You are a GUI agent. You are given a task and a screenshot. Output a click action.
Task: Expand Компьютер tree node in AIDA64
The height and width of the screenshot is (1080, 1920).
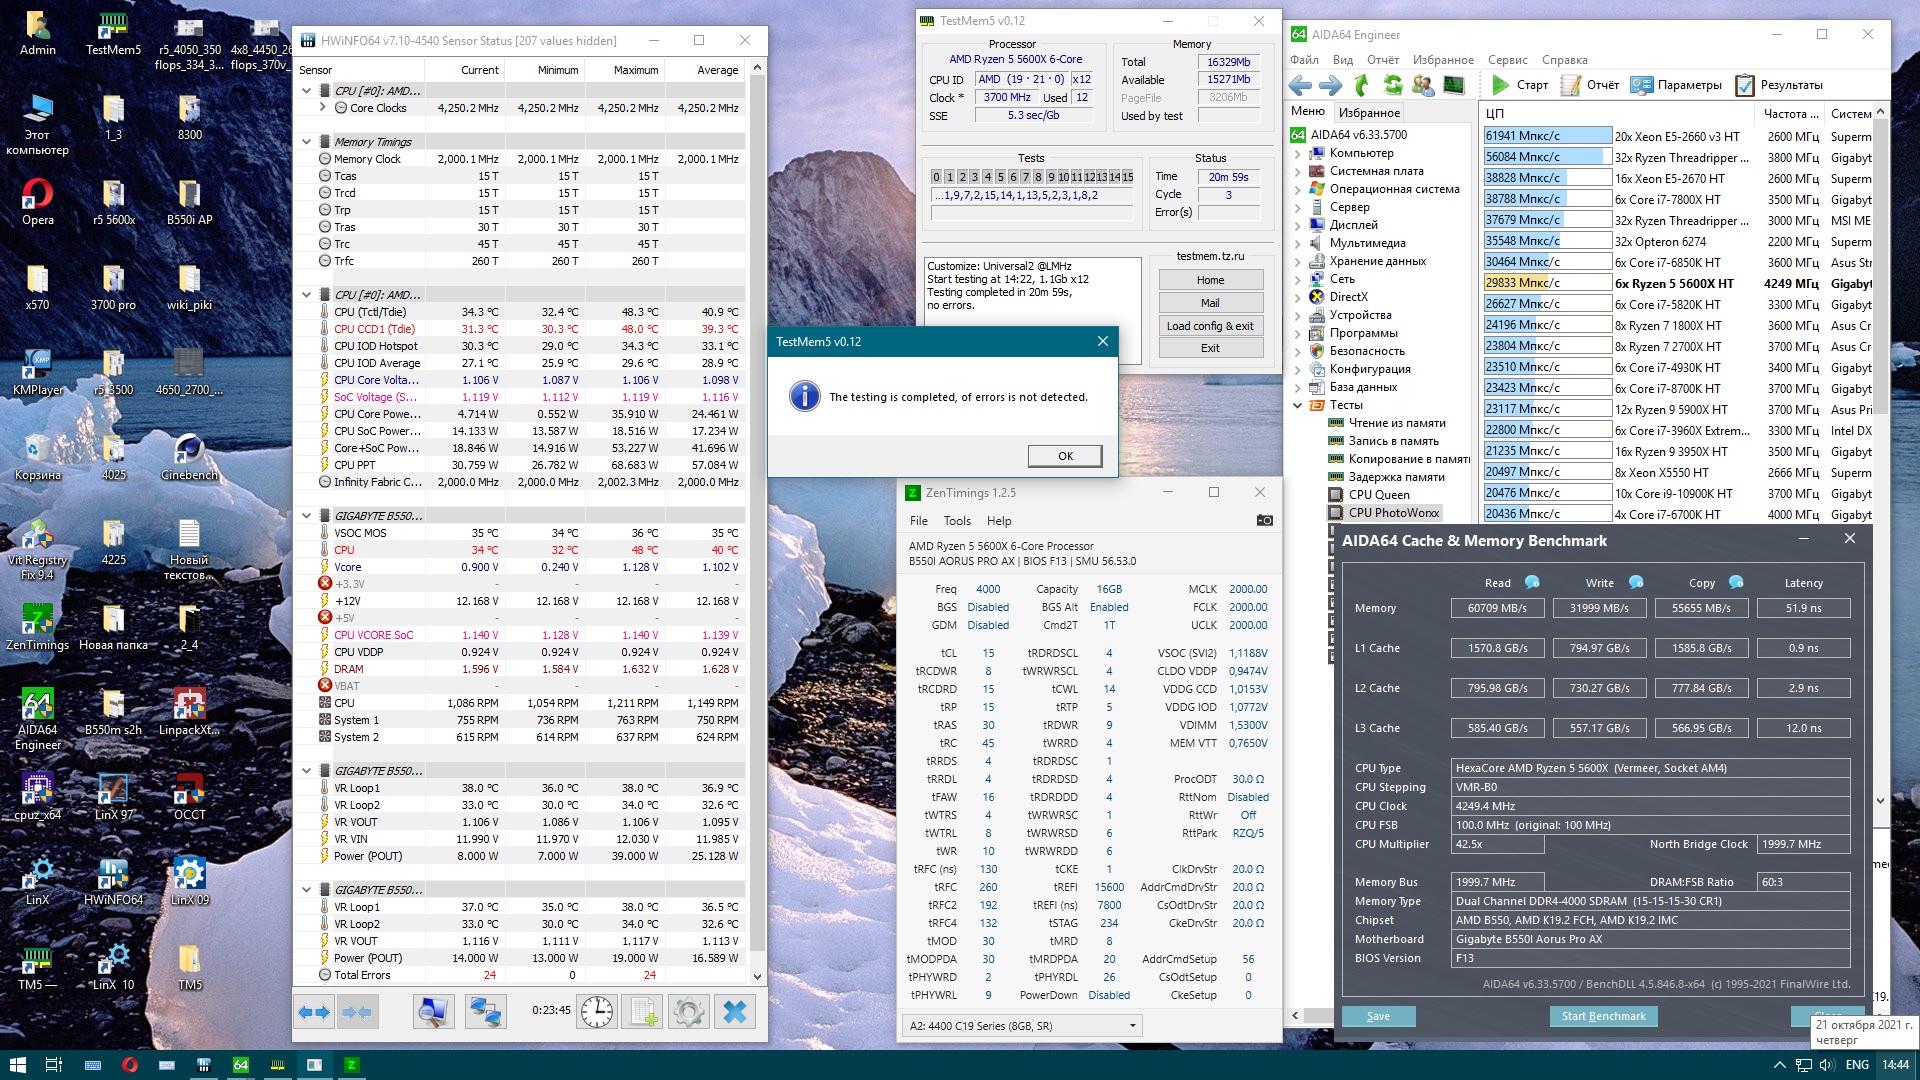click(1298, 153)
